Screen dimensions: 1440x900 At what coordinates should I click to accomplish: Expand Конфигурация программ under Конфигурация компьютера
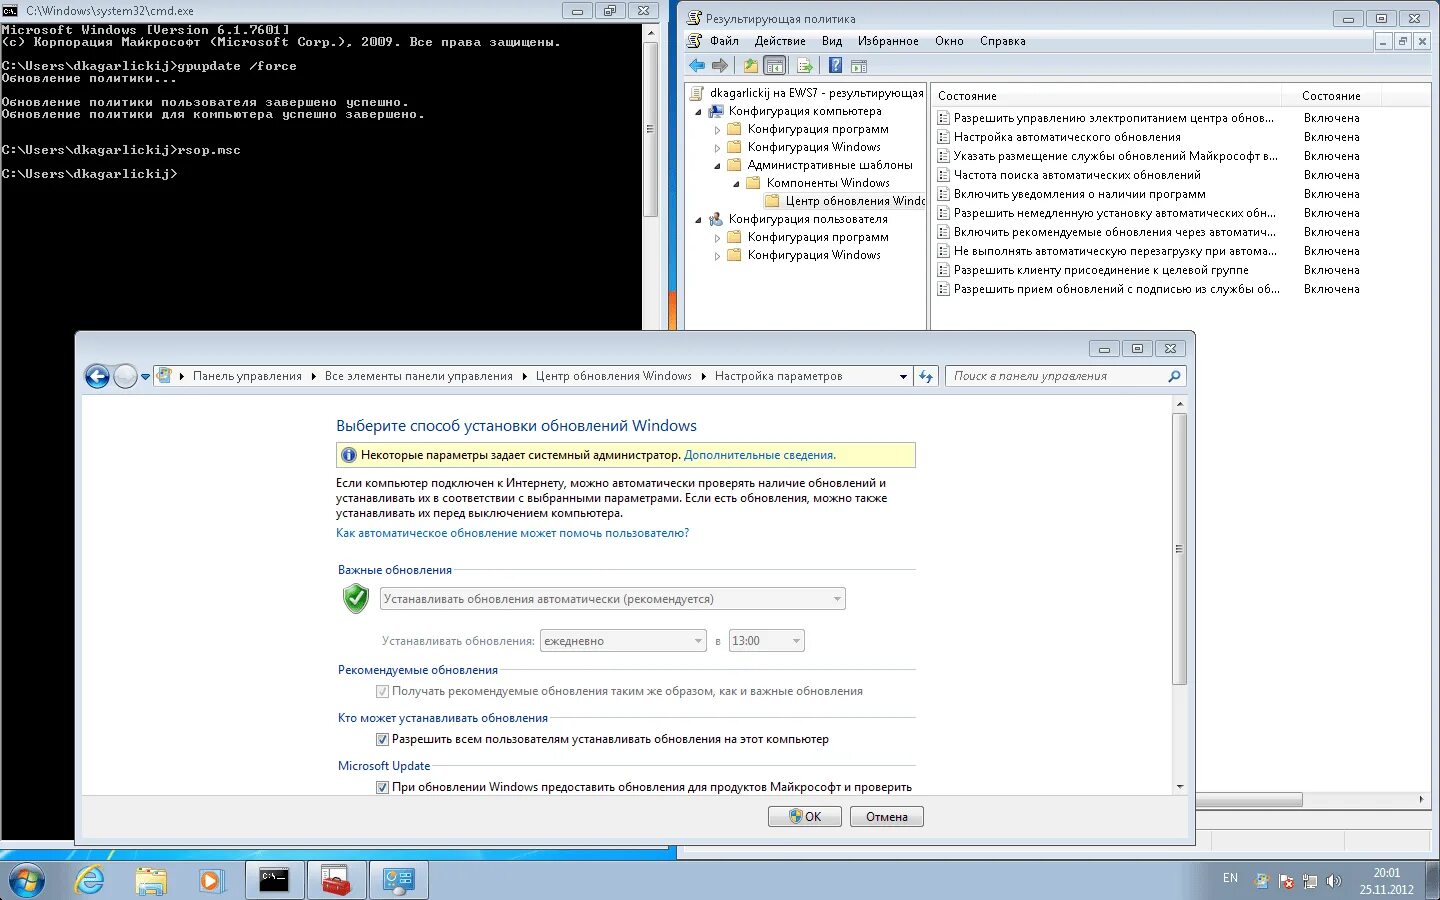717,129
